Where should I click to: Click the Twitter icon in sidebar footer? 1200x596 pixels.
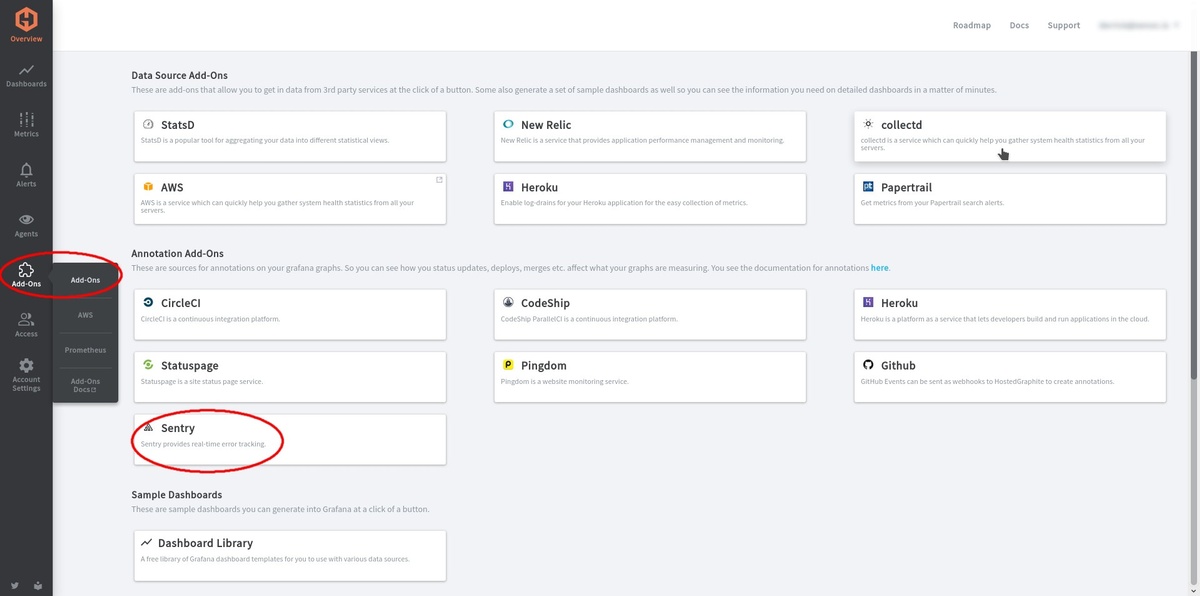point(15,584)
